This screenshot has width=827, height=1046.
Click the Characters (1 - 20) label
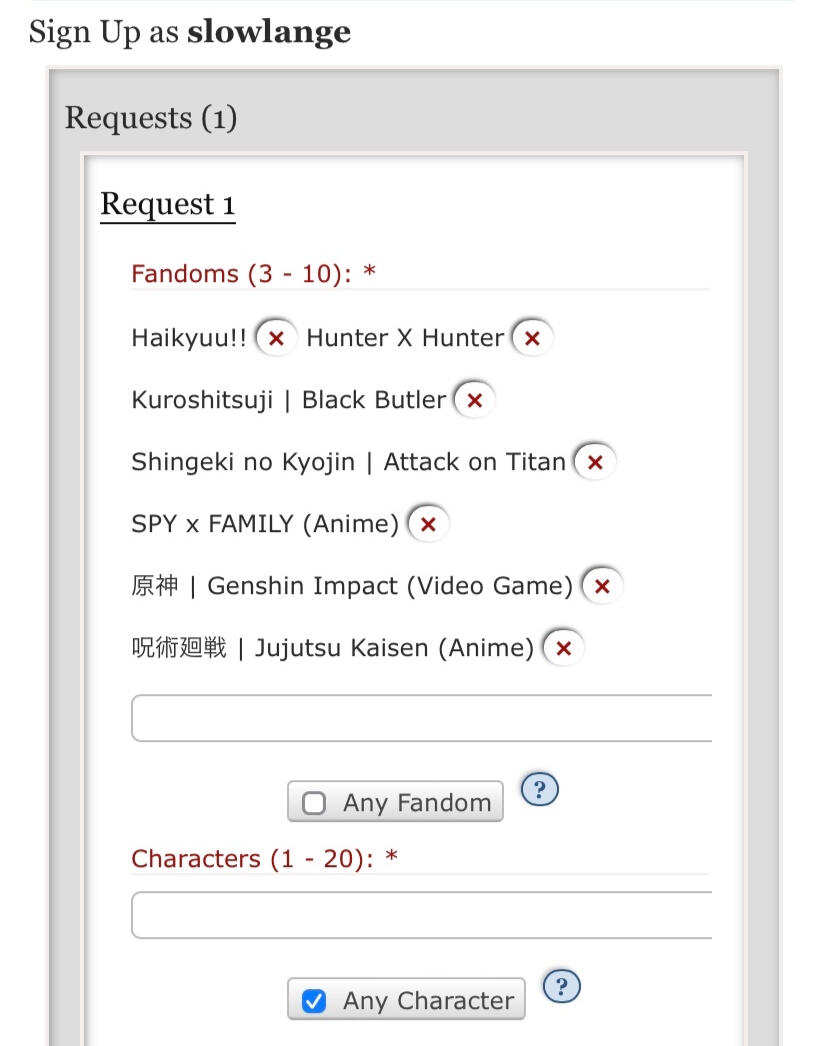264,859
